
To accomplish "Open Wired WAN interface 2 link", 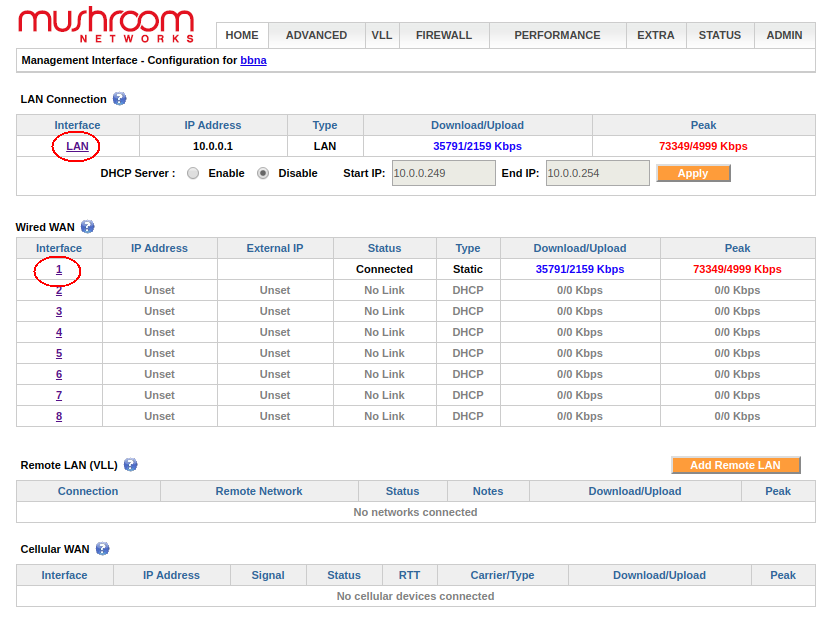I will 59,291.
